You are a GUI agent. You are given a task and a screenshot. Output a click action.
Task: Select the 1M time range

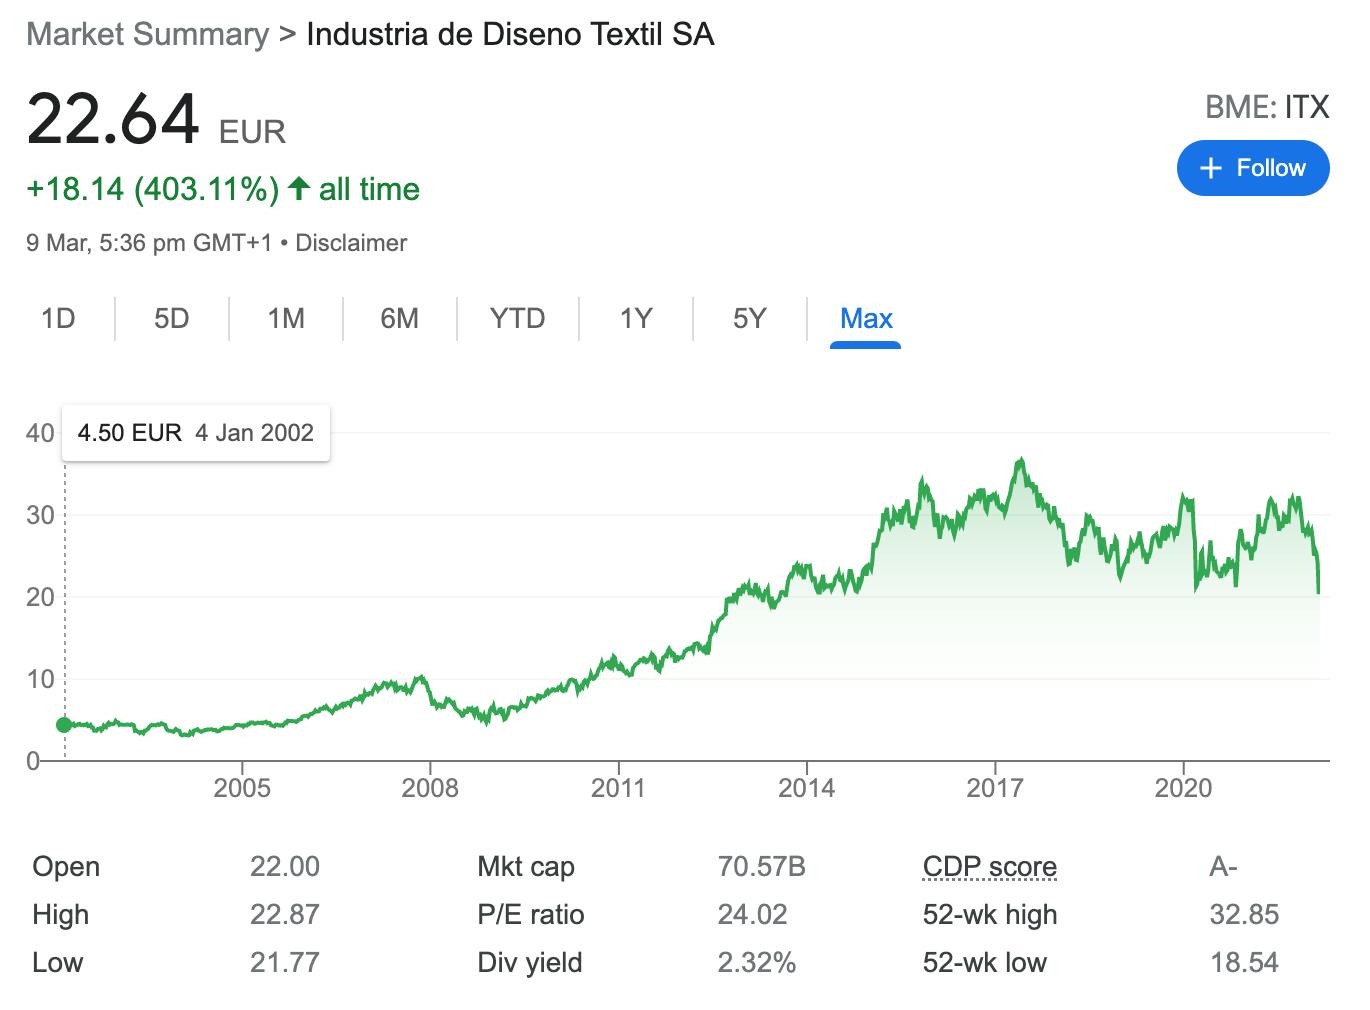coord(285,318)
